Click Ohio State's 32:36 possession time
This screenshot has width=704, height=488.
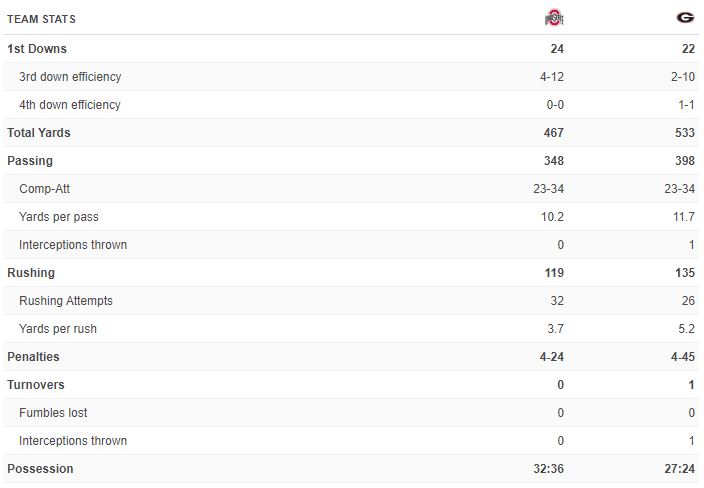coord(547,469)
